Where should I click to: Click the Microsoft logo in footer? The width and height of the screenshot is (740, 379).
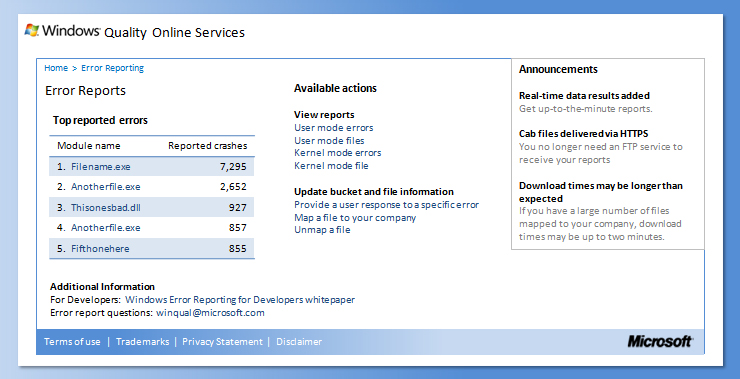coord(660,341)
